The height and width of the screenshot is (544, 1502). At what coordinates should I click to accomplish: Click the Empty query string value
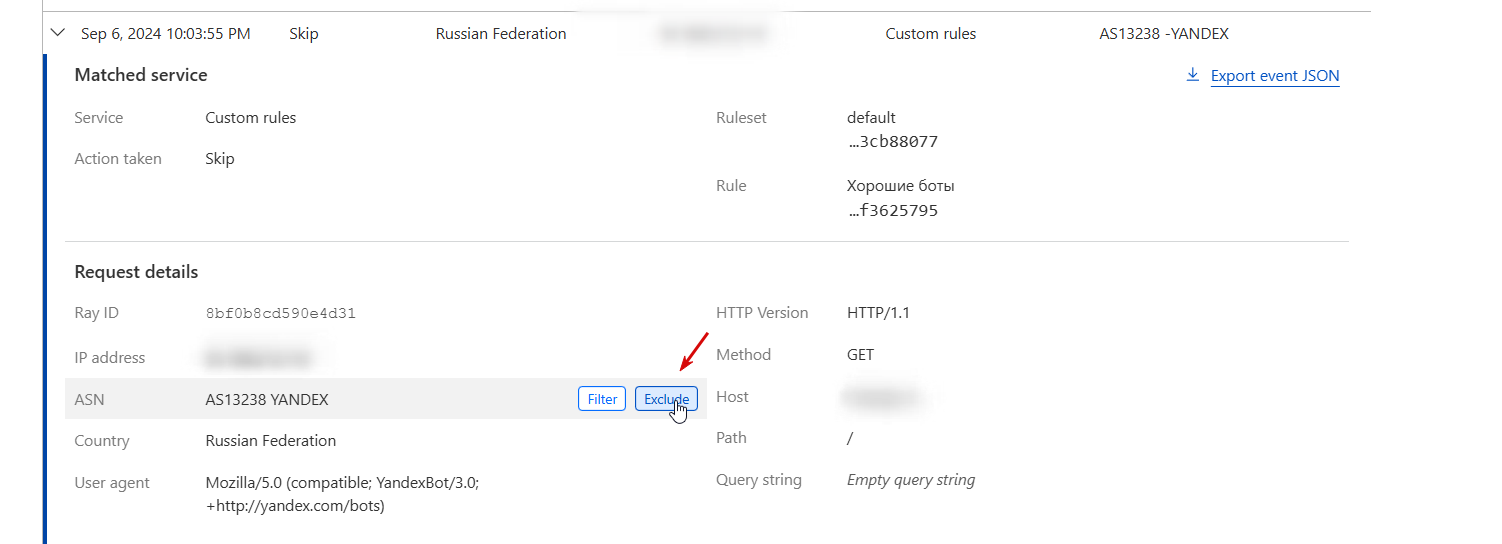pos(910,480)
